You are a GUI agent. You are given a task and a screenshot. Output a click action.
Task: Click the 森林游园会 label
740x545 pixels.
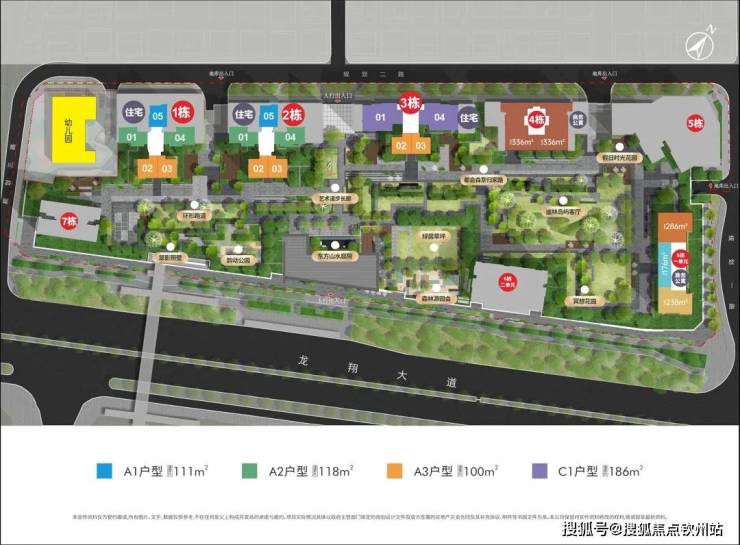(x=436, y=299)
